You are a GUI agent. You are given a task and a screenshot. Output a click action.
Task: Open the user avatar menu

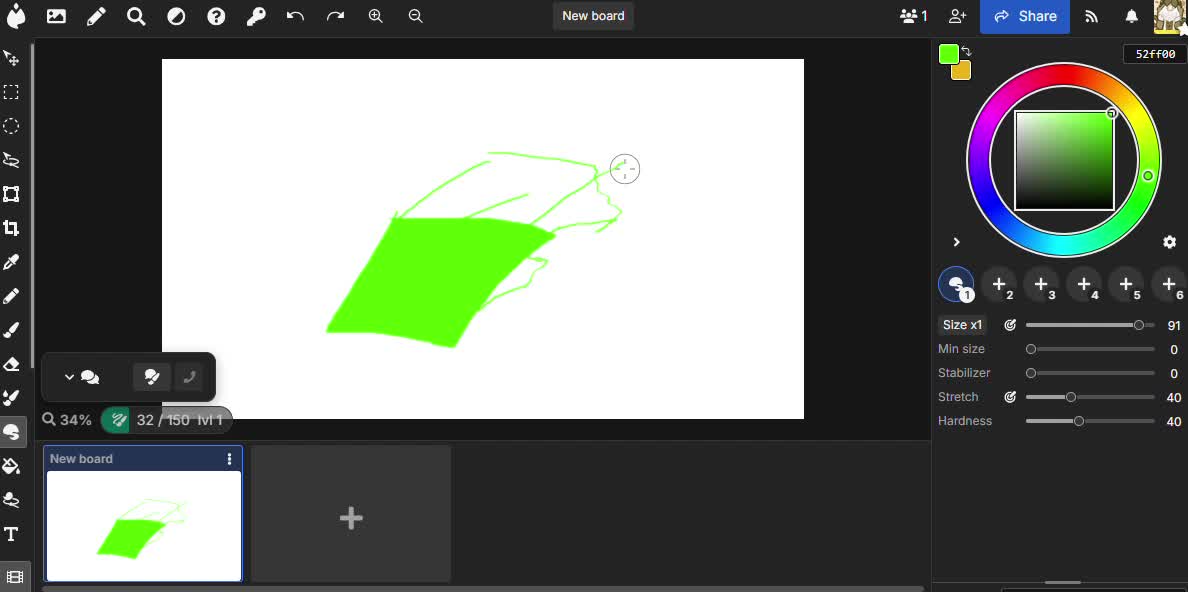[x=1171, y=17]
